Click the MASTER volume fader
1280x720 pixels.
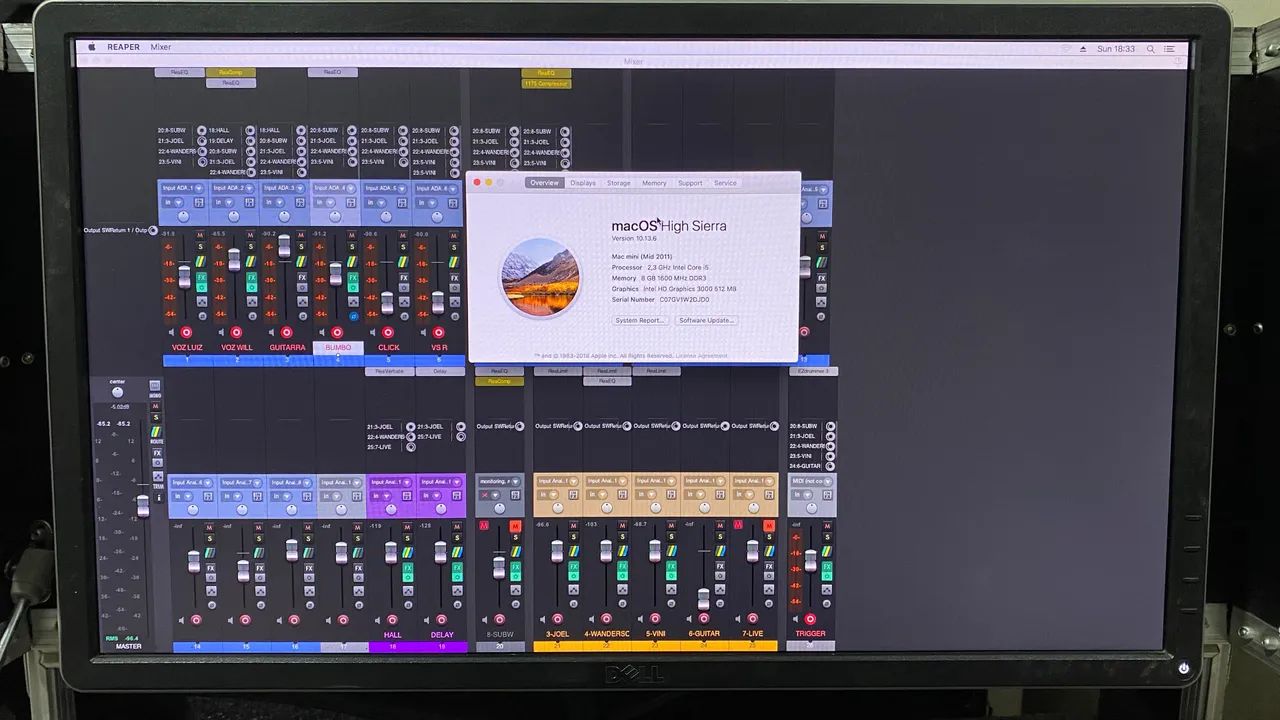pos(143,506)
